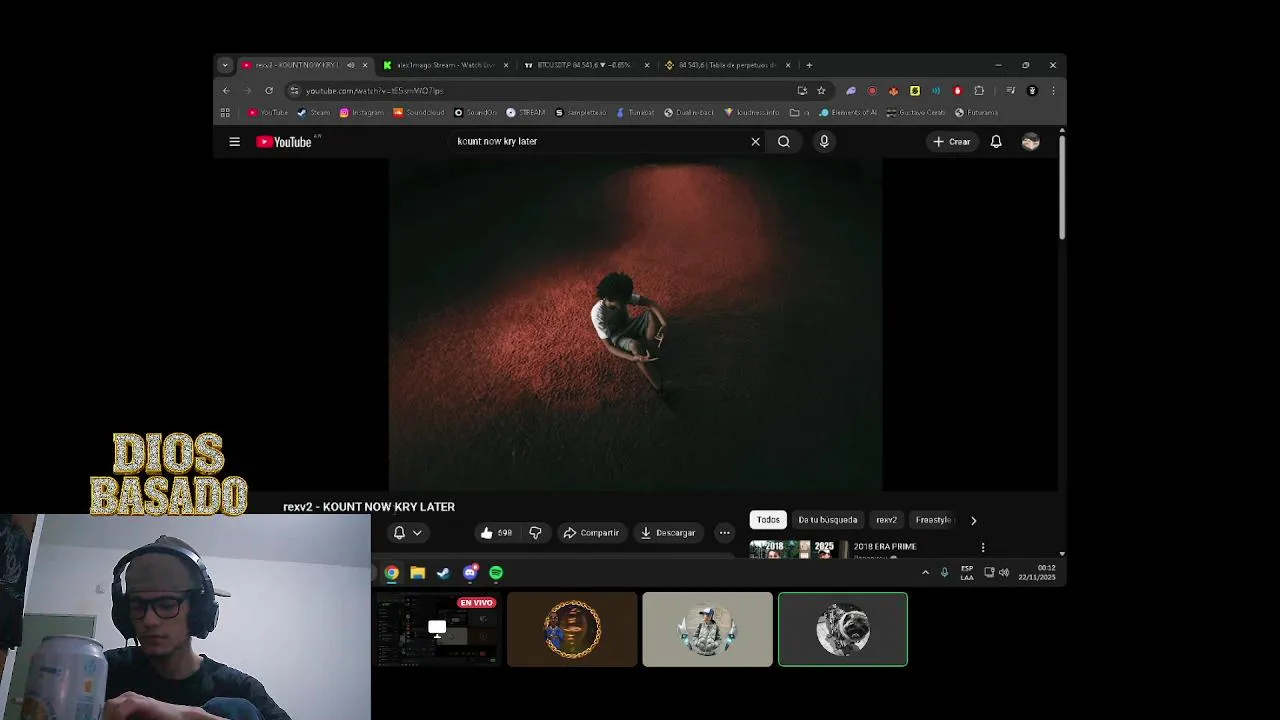Open the Tunebat bookmark
This screenshot has width=1280, height=720.
[x=635, y=113]
